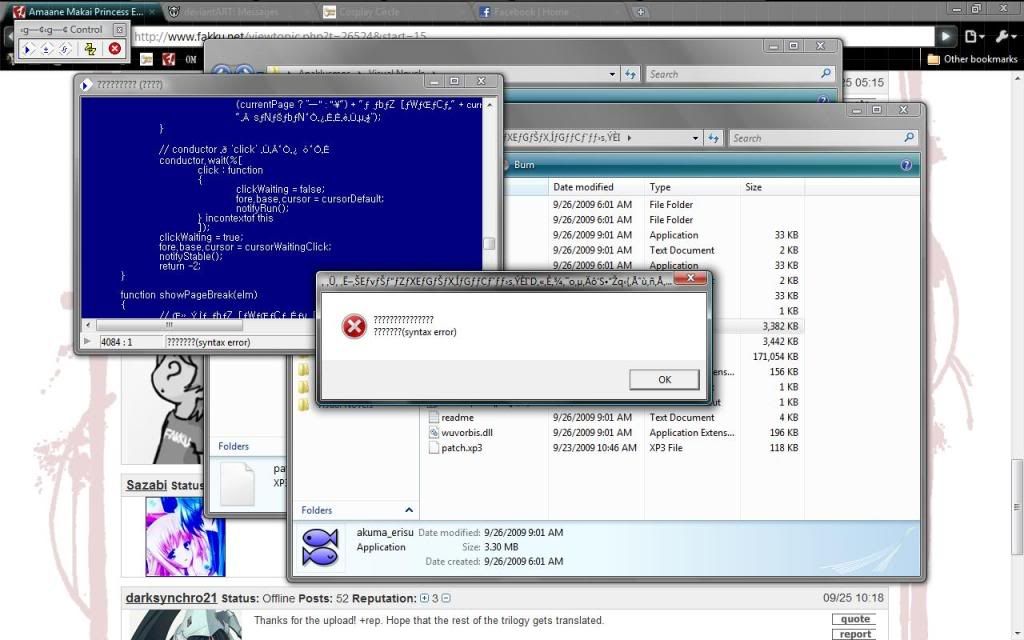This screenshot has height=640, width=1024.
Task: Sort files by the Date modified column
Action: click(583, 187)
